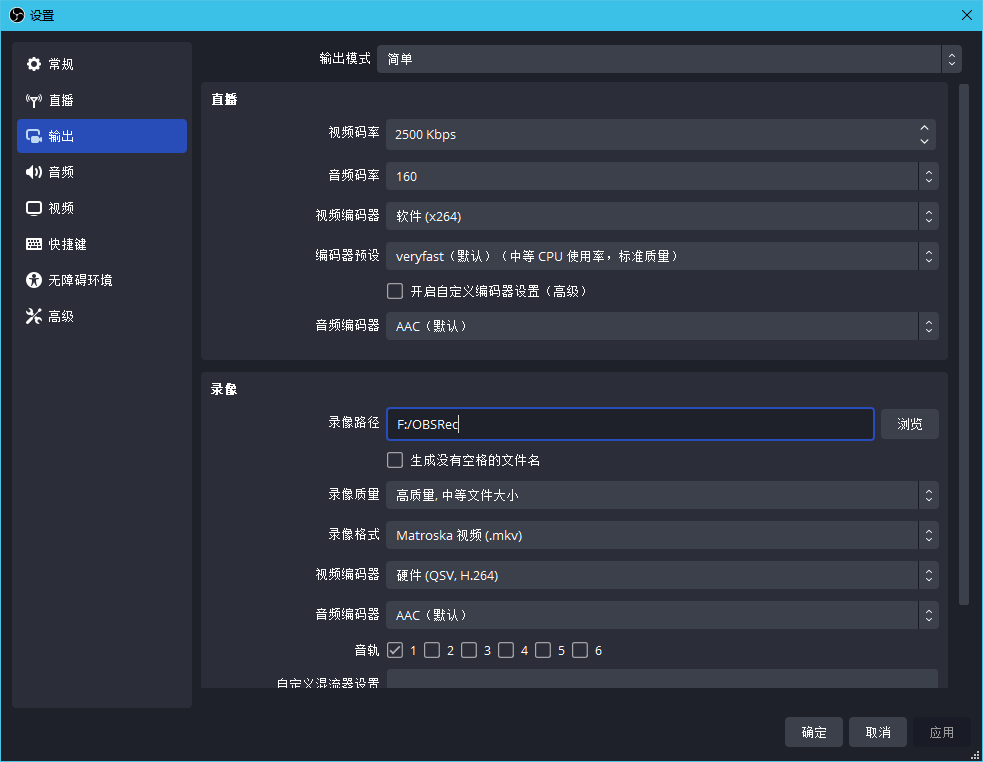Click the 录像路径 text field
Screen dimensions: 983x762
coord(630,424)
